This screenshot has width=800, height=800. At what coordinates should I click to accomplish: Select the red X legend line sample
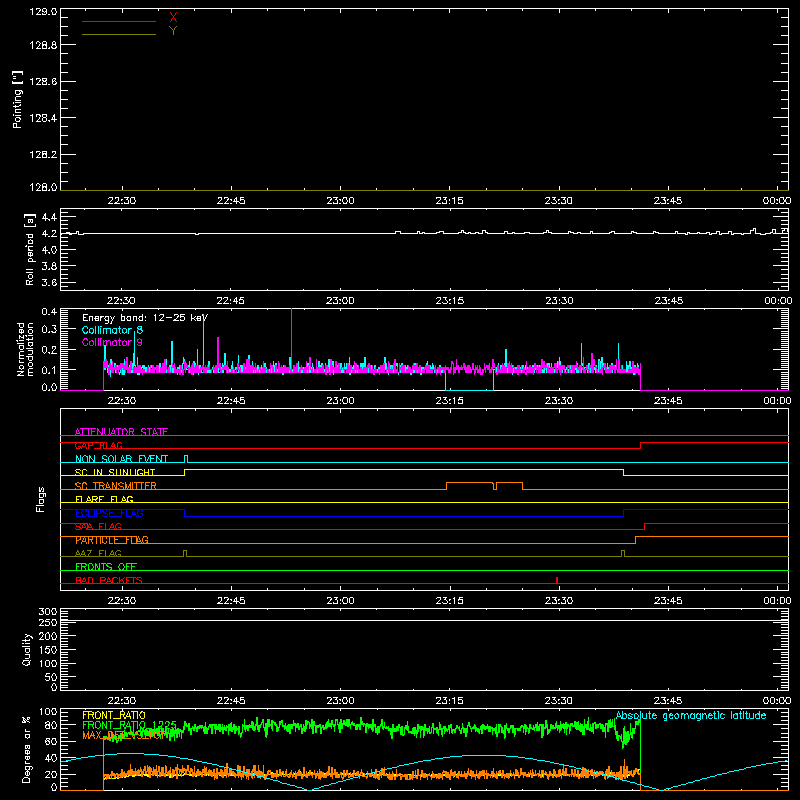[119, 21]
